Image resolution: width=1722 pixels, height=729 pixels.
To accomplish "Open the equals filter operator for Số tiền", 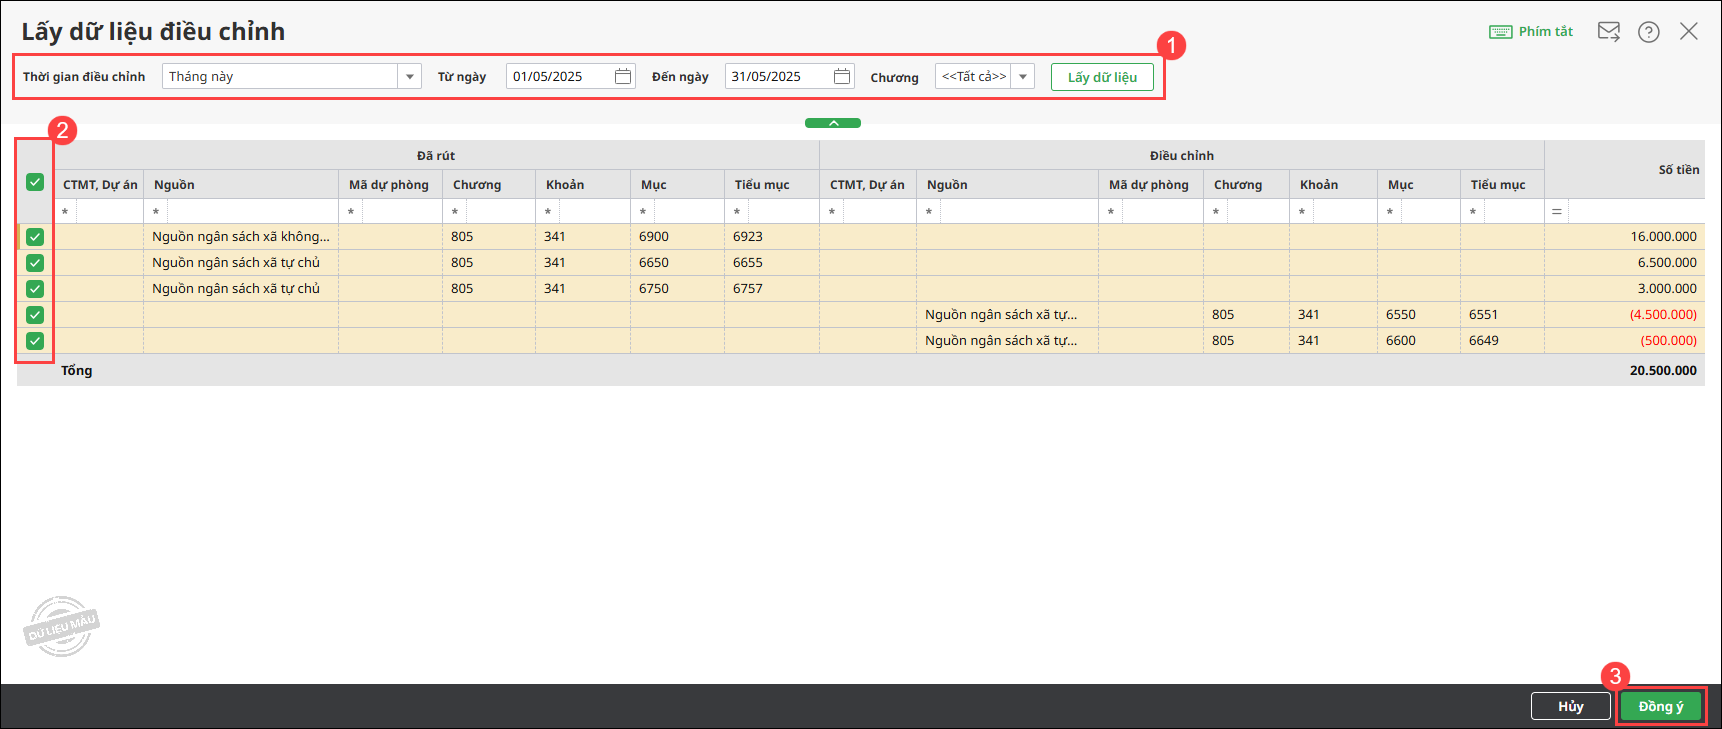I will click(x=1557, y=212).
